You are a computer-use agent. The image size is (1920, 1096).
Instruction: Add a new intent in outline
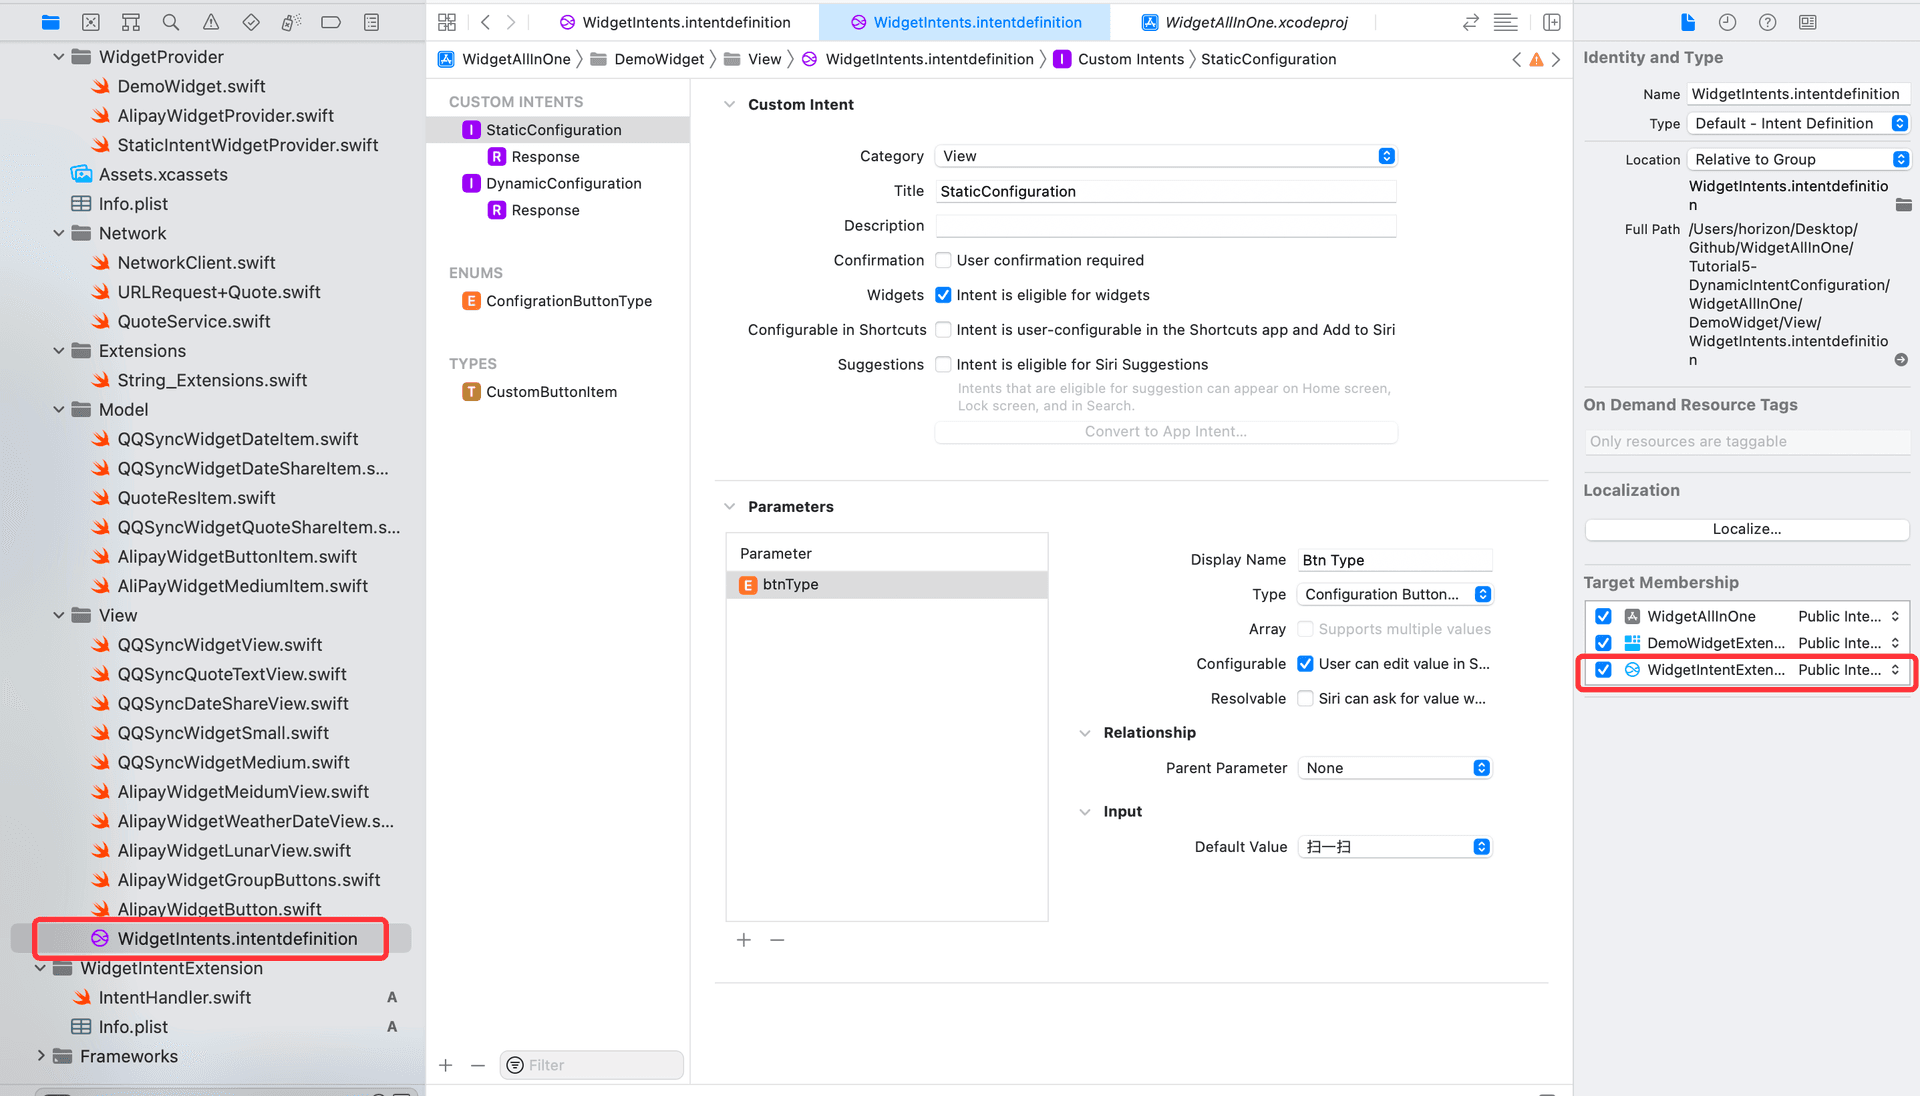tap(446, 1065)
